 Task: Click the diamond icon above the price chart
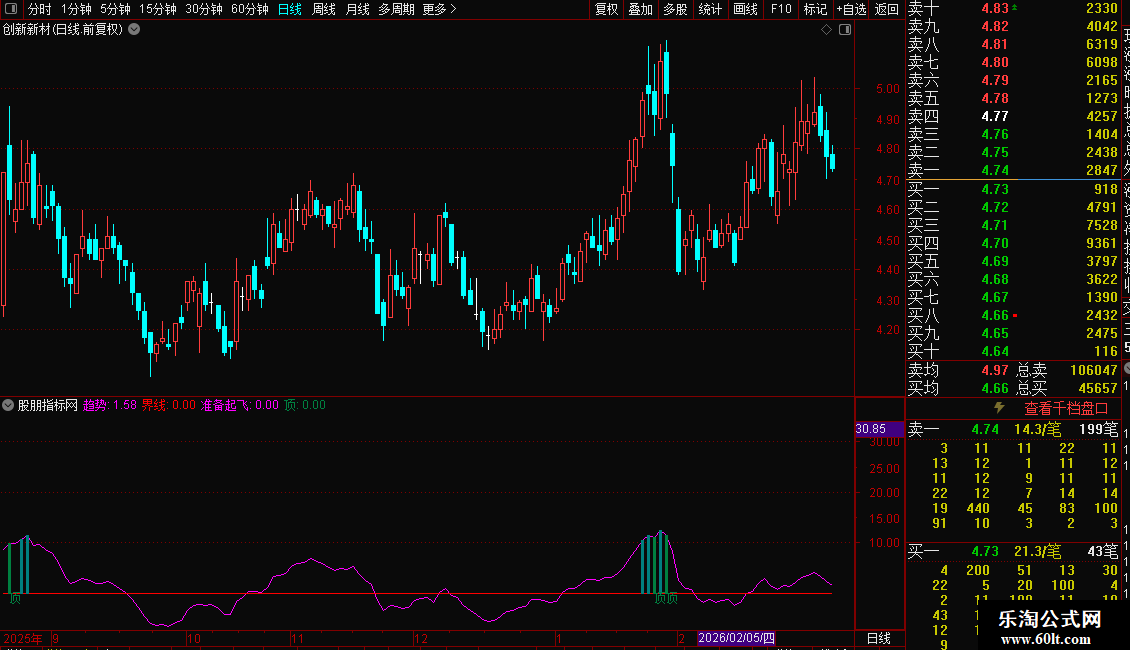[826, 30]
